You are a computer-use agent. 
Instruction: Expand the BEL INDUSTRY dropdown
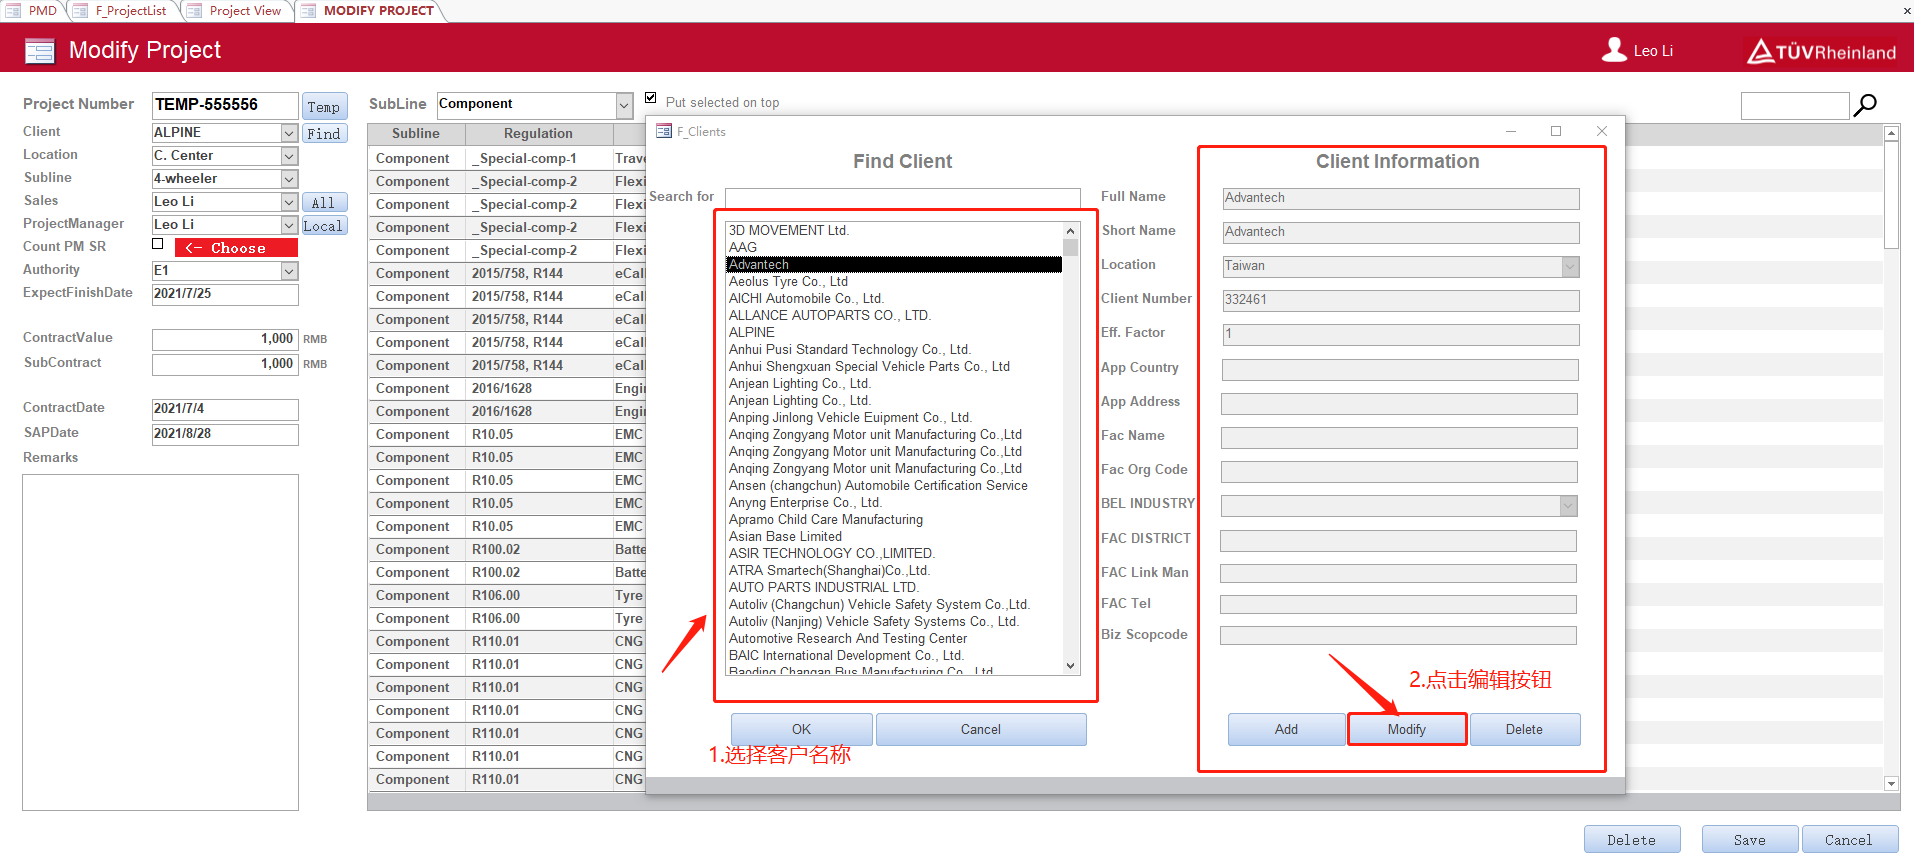(x=1568, y=506)
